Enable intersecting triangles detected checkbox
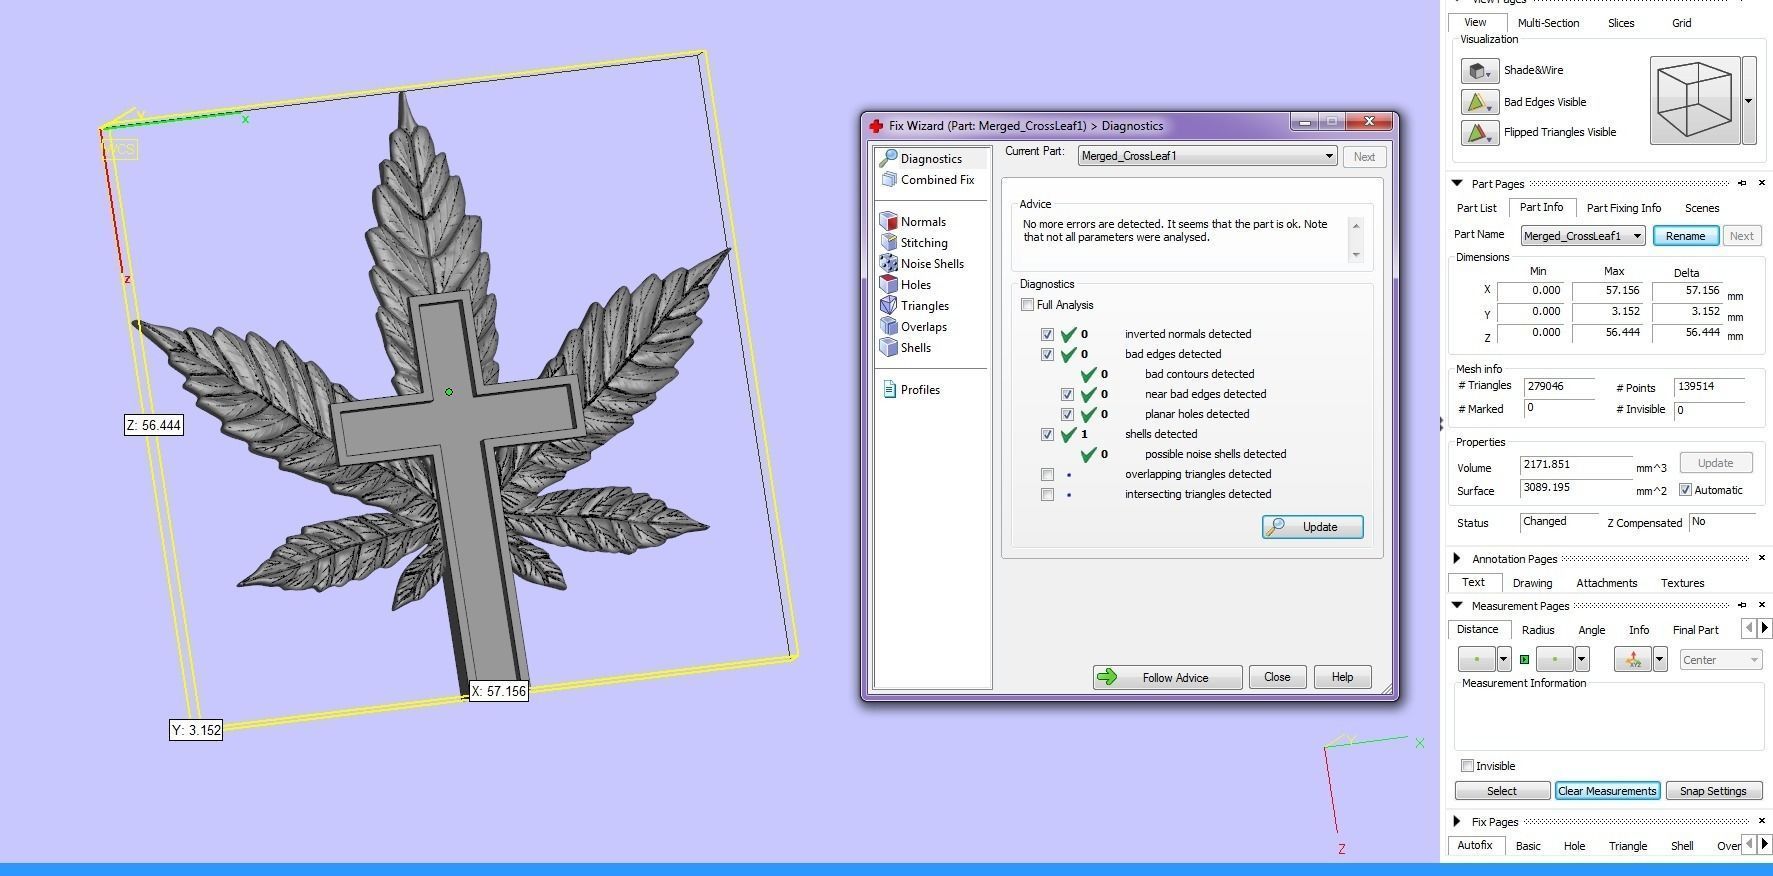The height and width of the screenshot is (876, 1773). 1047,494
